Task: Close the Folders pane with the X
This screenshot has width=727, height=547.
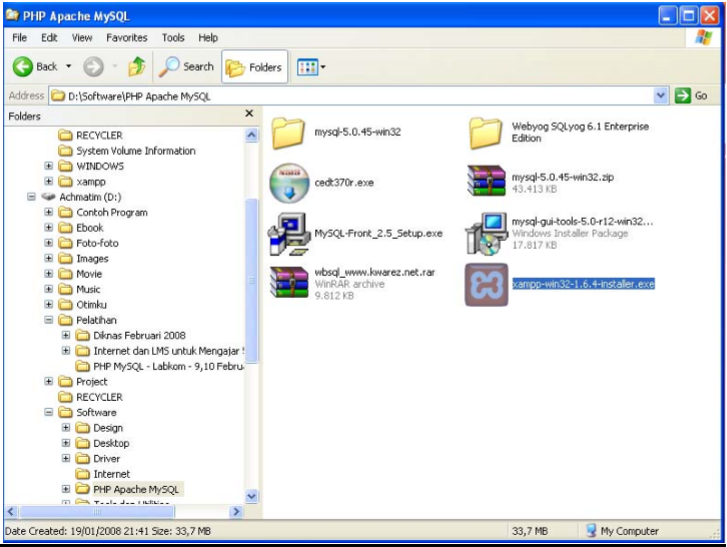Action: [249, 114]
